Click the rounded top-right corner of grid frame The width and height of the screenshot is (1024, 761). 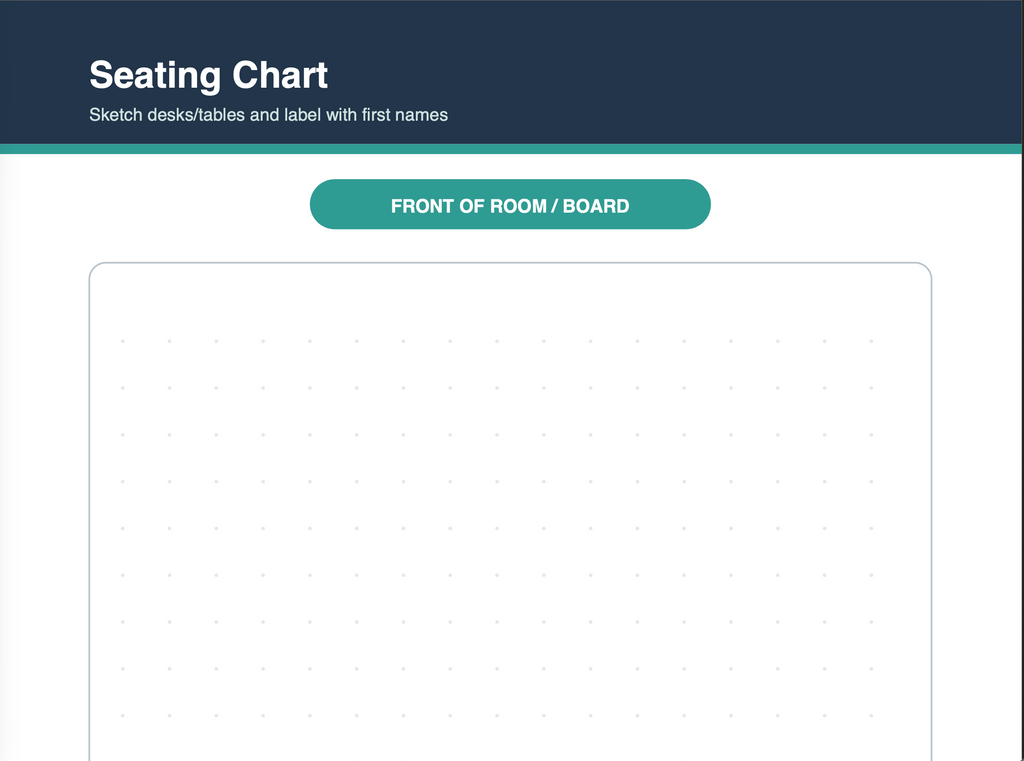[925, 268]
